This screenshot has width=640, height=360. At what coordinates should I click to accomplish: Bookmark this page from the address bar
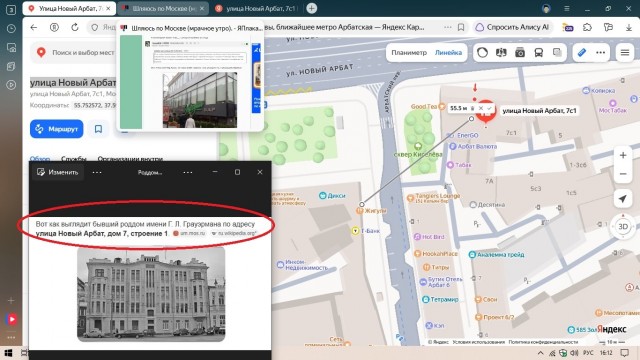tap(461, 27)
